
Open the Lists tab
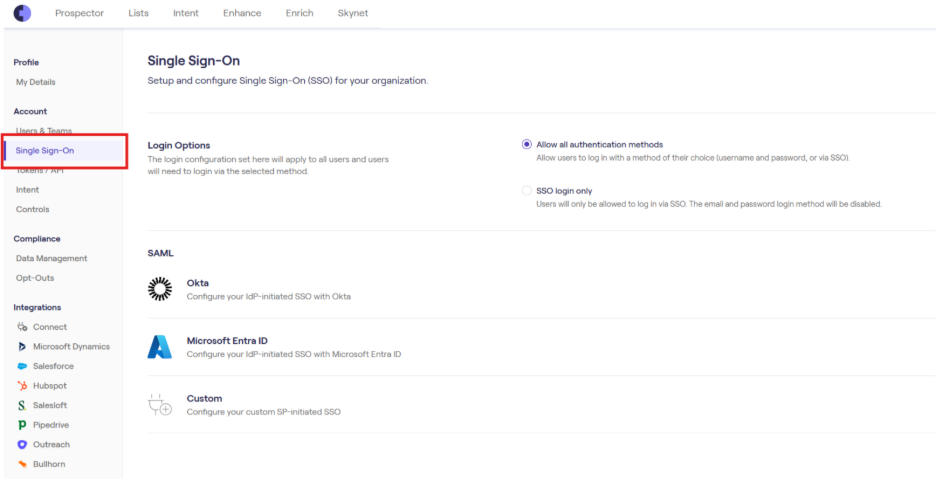pyautogui.click(x=138, y=13)
